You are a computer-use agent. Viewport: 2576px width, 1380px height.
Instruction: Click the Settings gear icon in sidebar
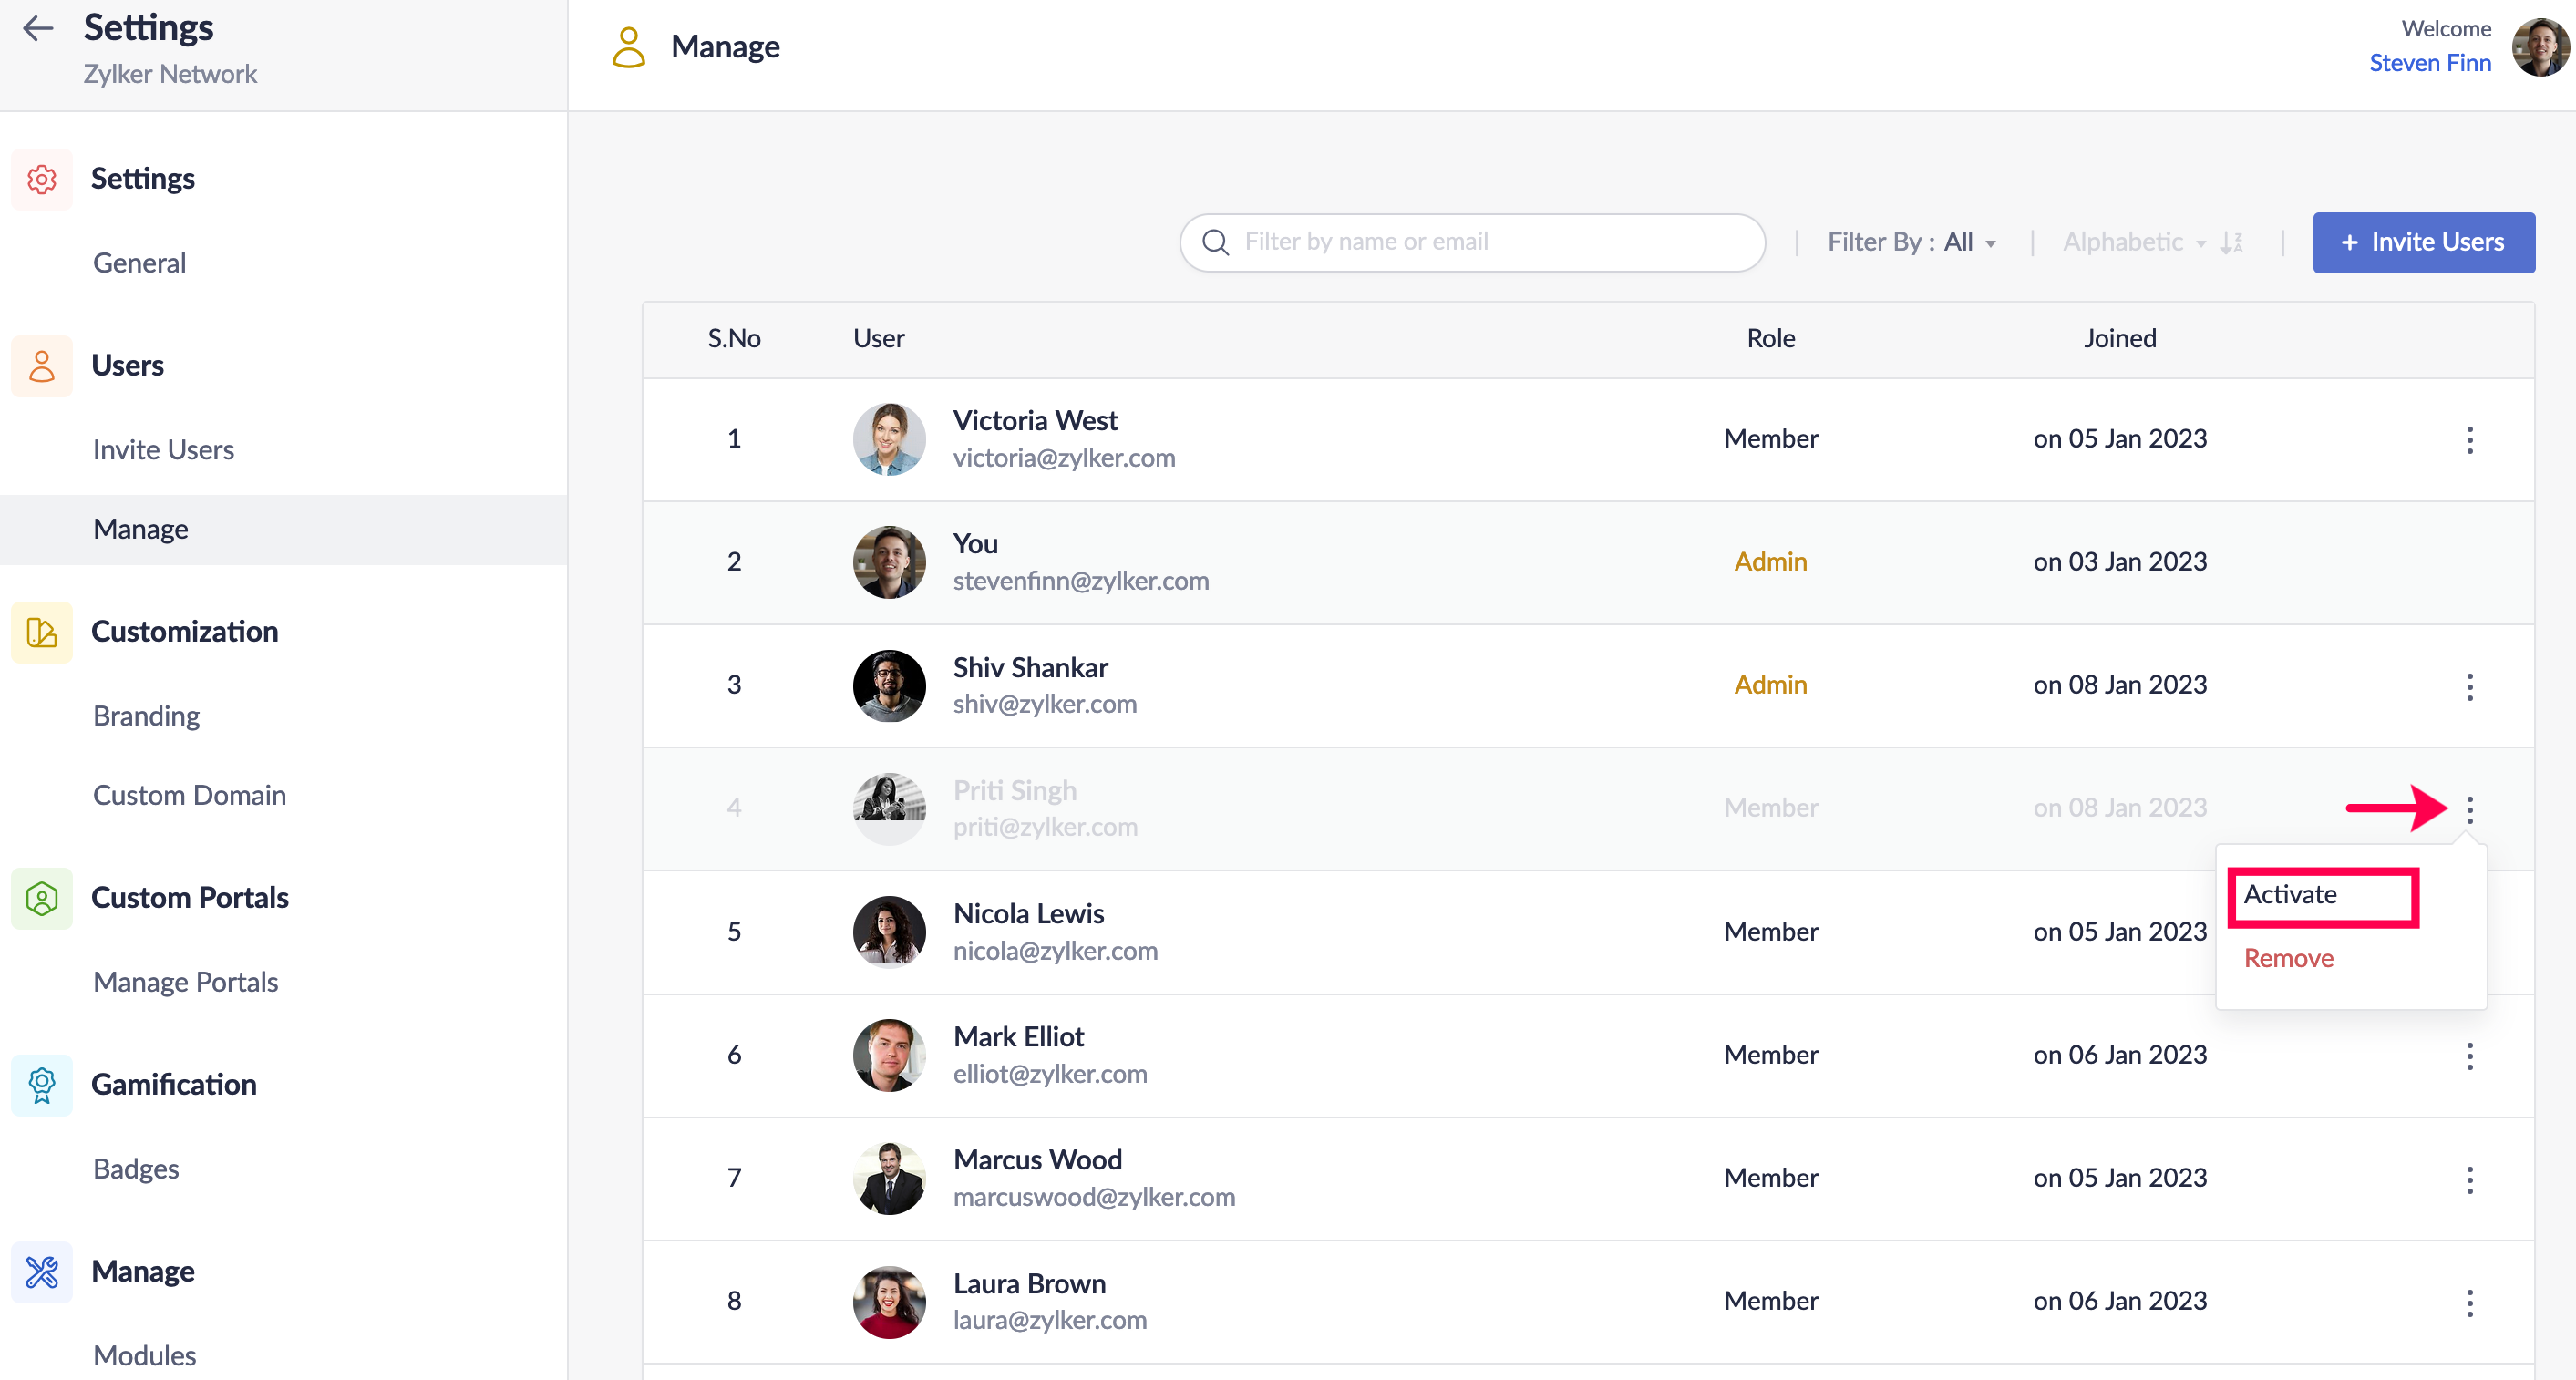point(42,179)
